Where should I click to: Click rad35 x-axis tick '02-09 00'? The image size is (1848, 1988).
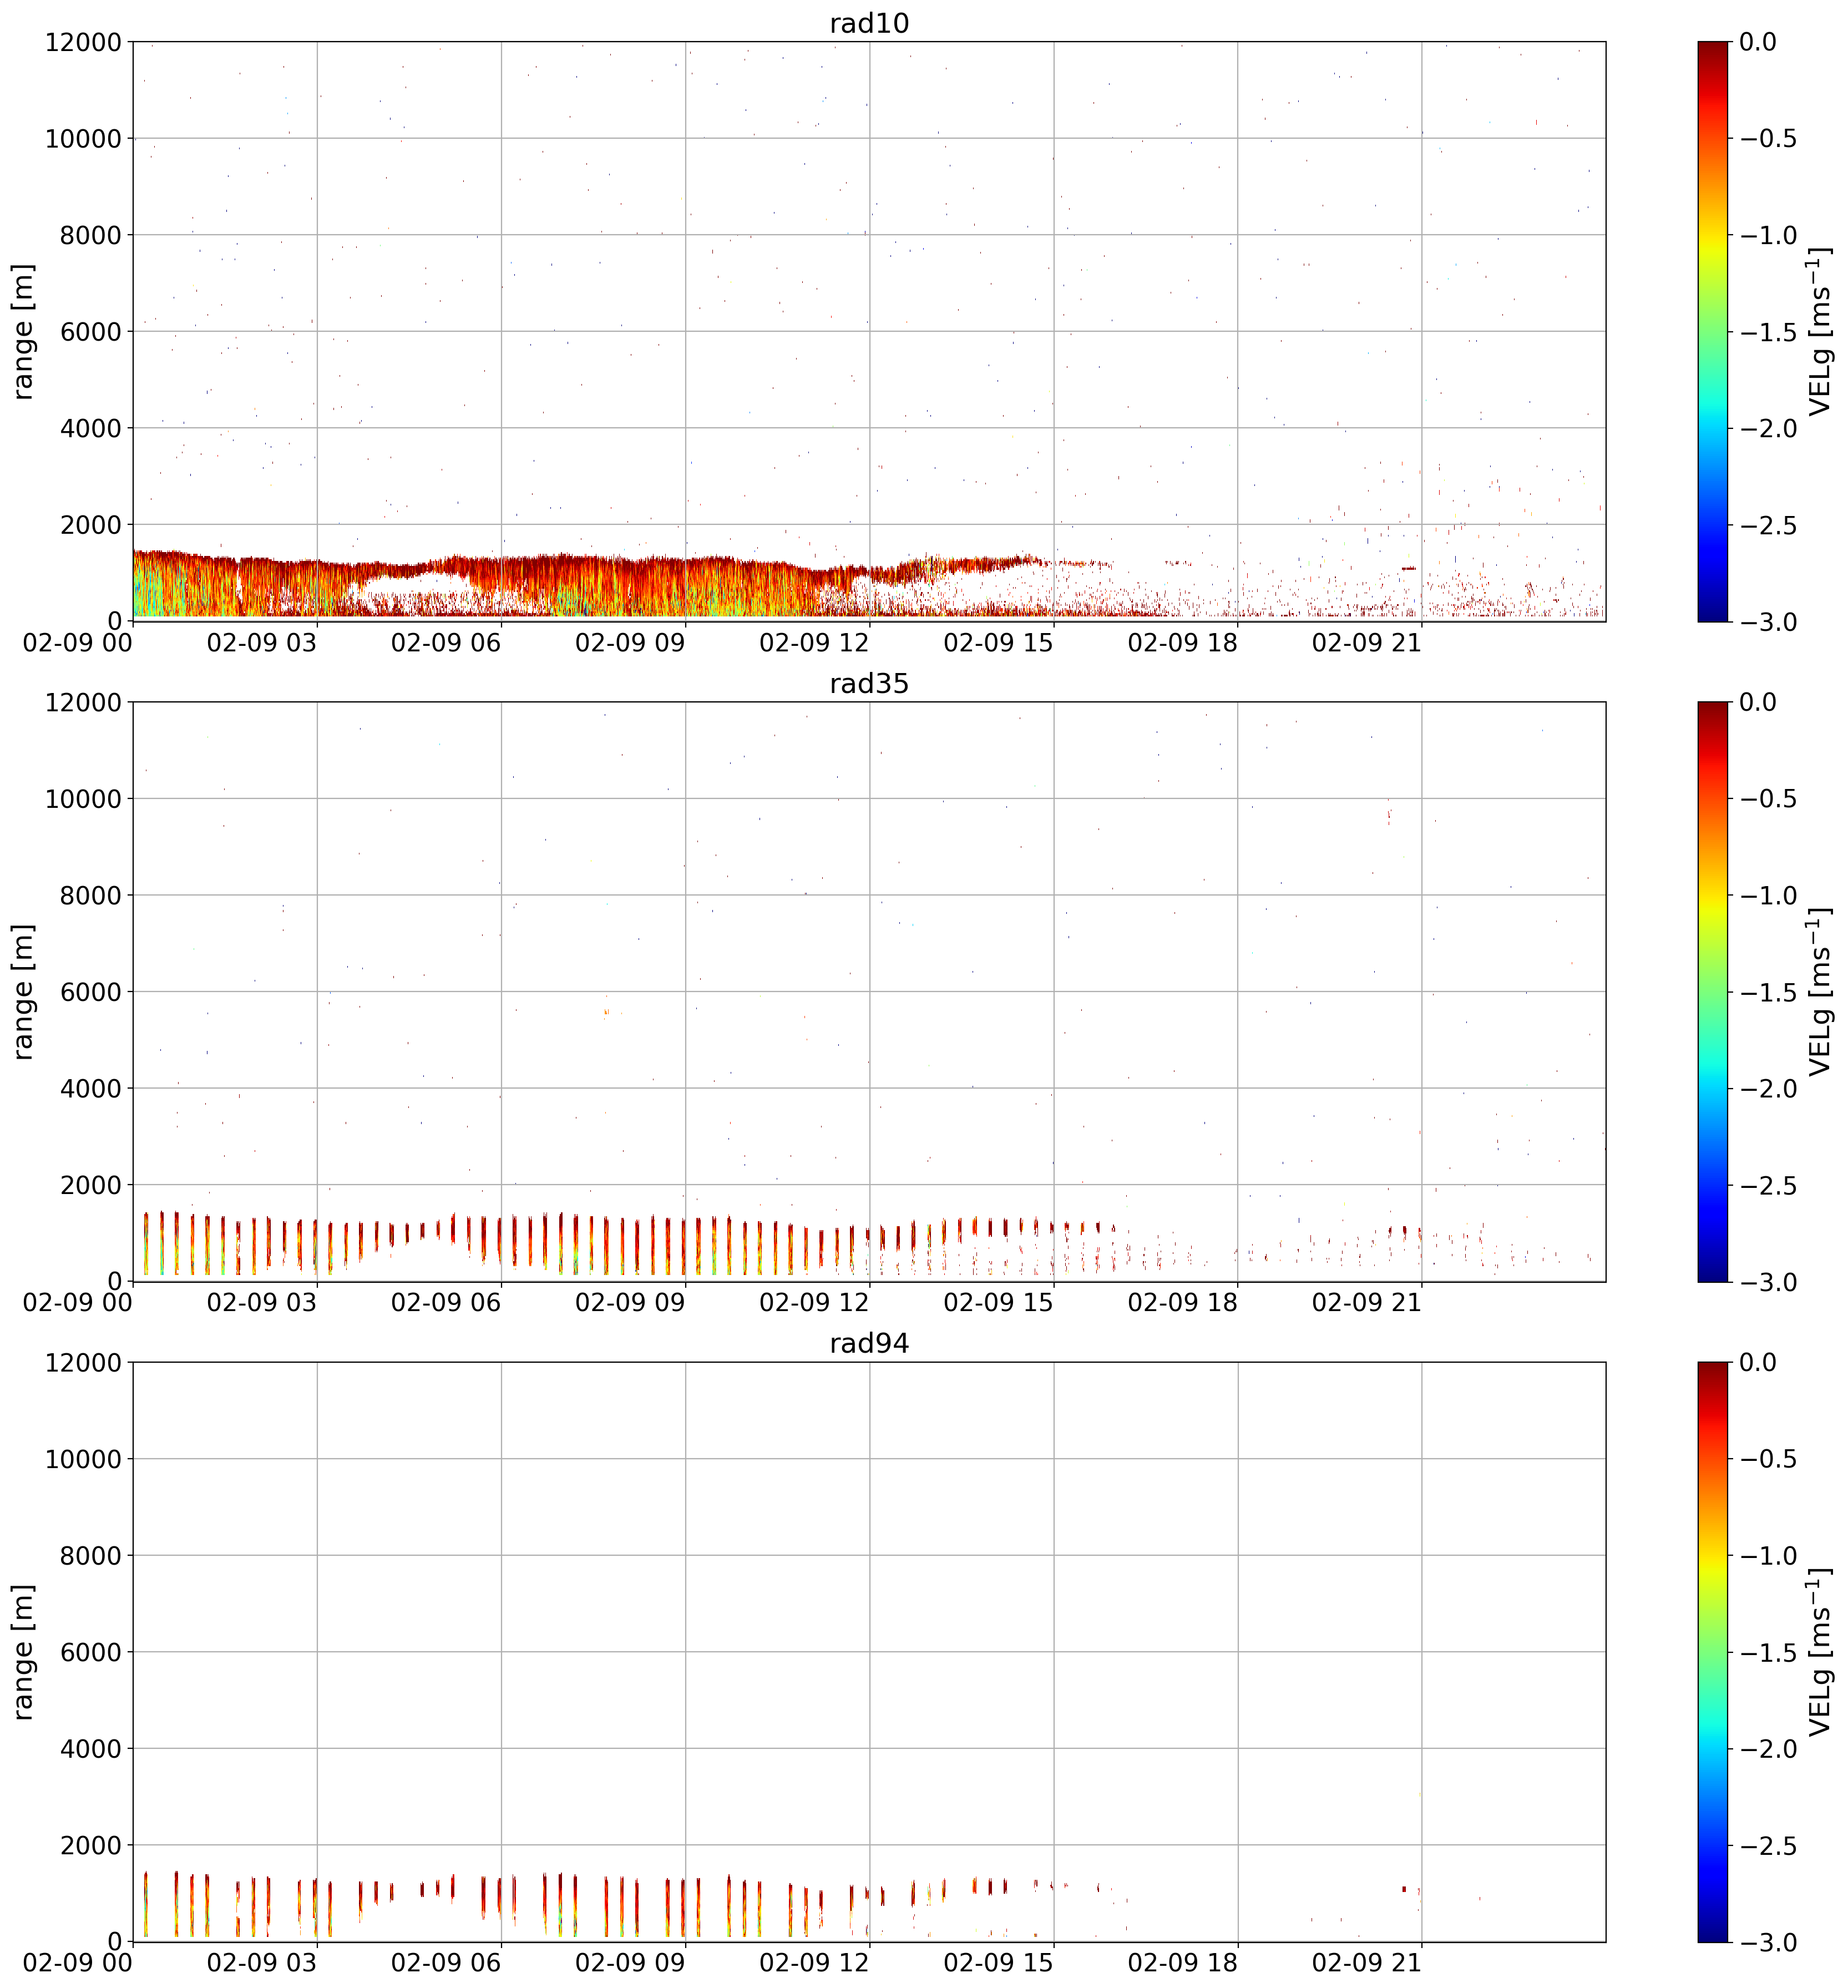[x=78, y=1303]
